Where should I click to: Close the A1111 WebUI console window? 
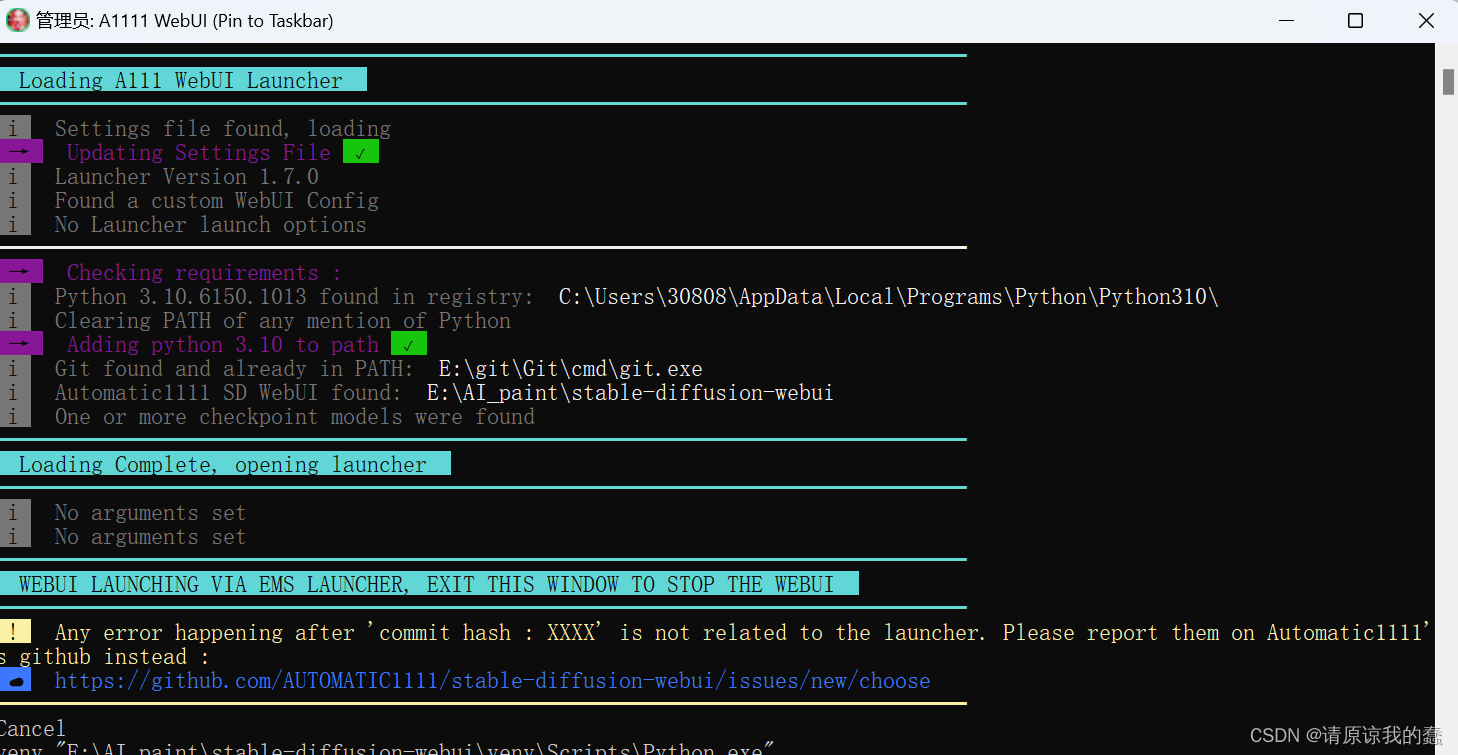(x=1426, y=21)
